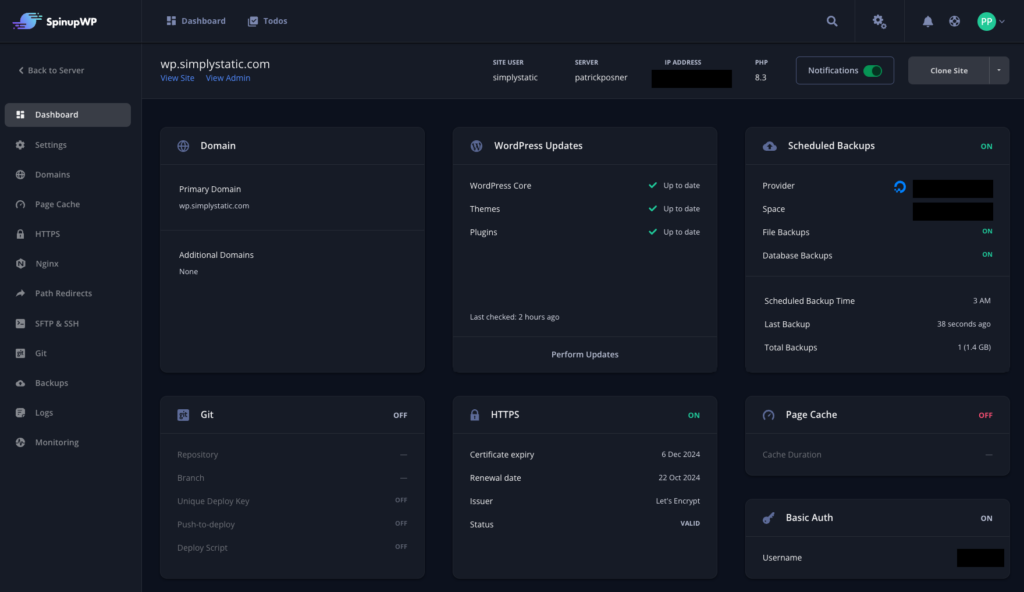1024x592 pixels.
Task: Open Backups in the sidebar
Action: [x=51, y=383]
